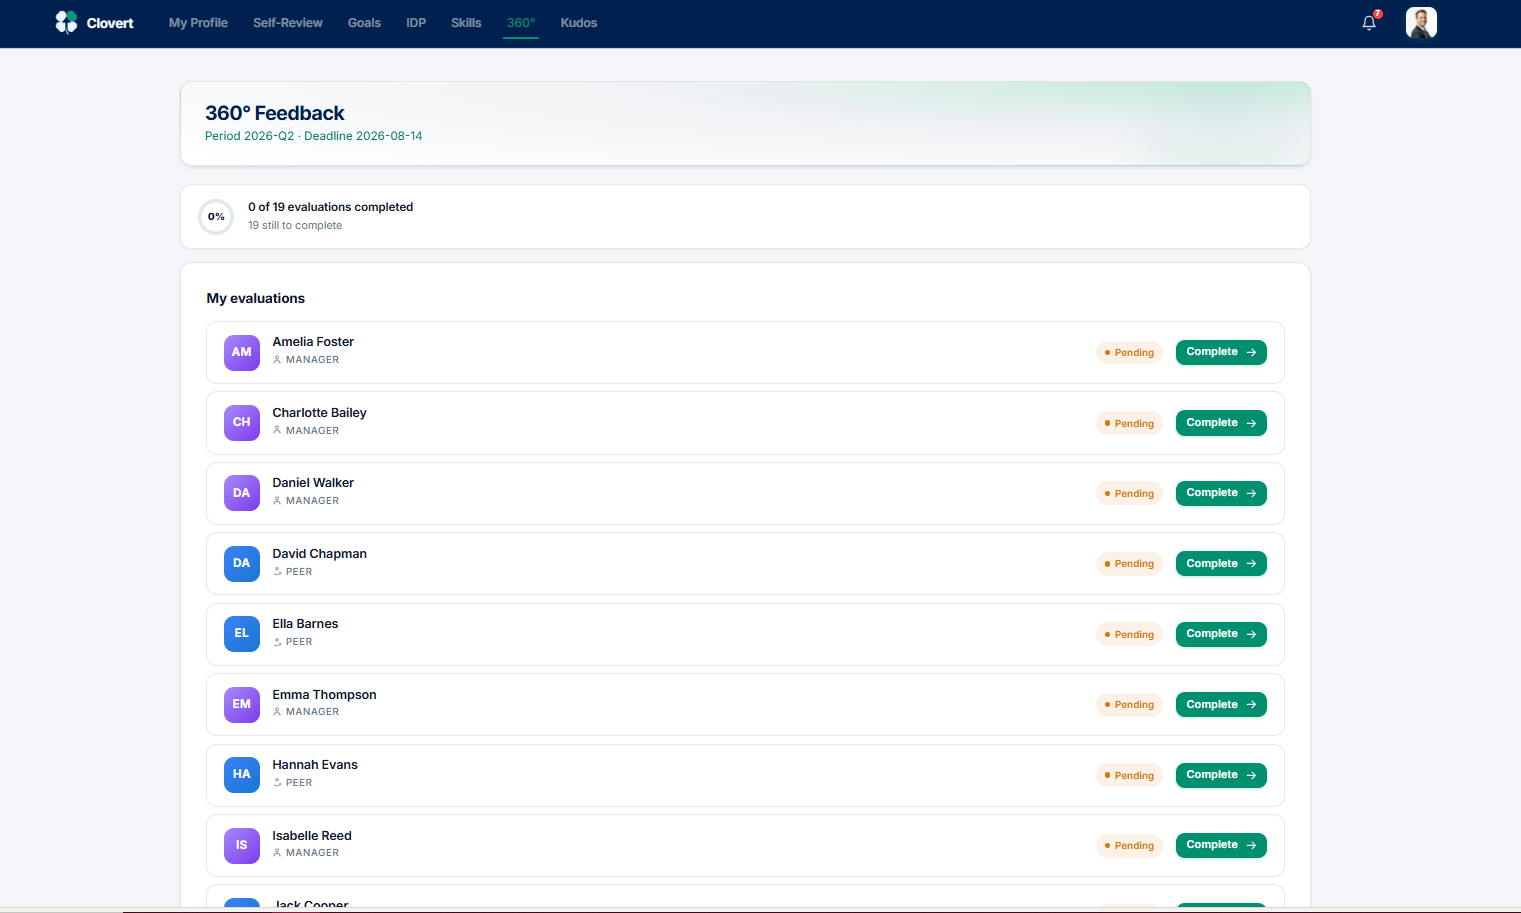1521x913 pixels.
Task: Complete Emma Thompson's evaluation
Action: (1221, 705)
